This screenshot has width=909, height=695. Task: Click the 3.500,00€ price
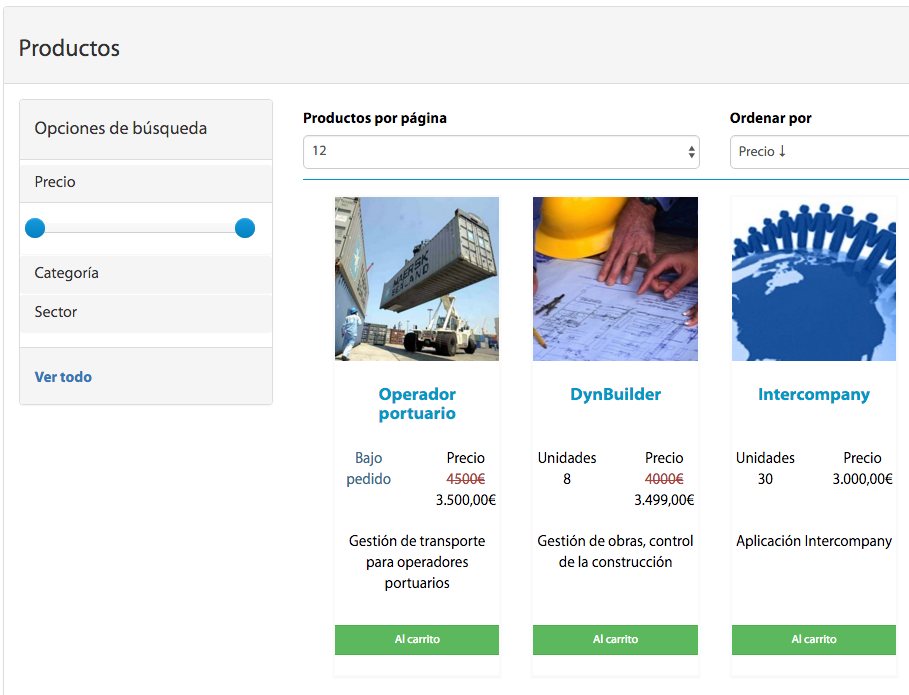click(466, 500)
